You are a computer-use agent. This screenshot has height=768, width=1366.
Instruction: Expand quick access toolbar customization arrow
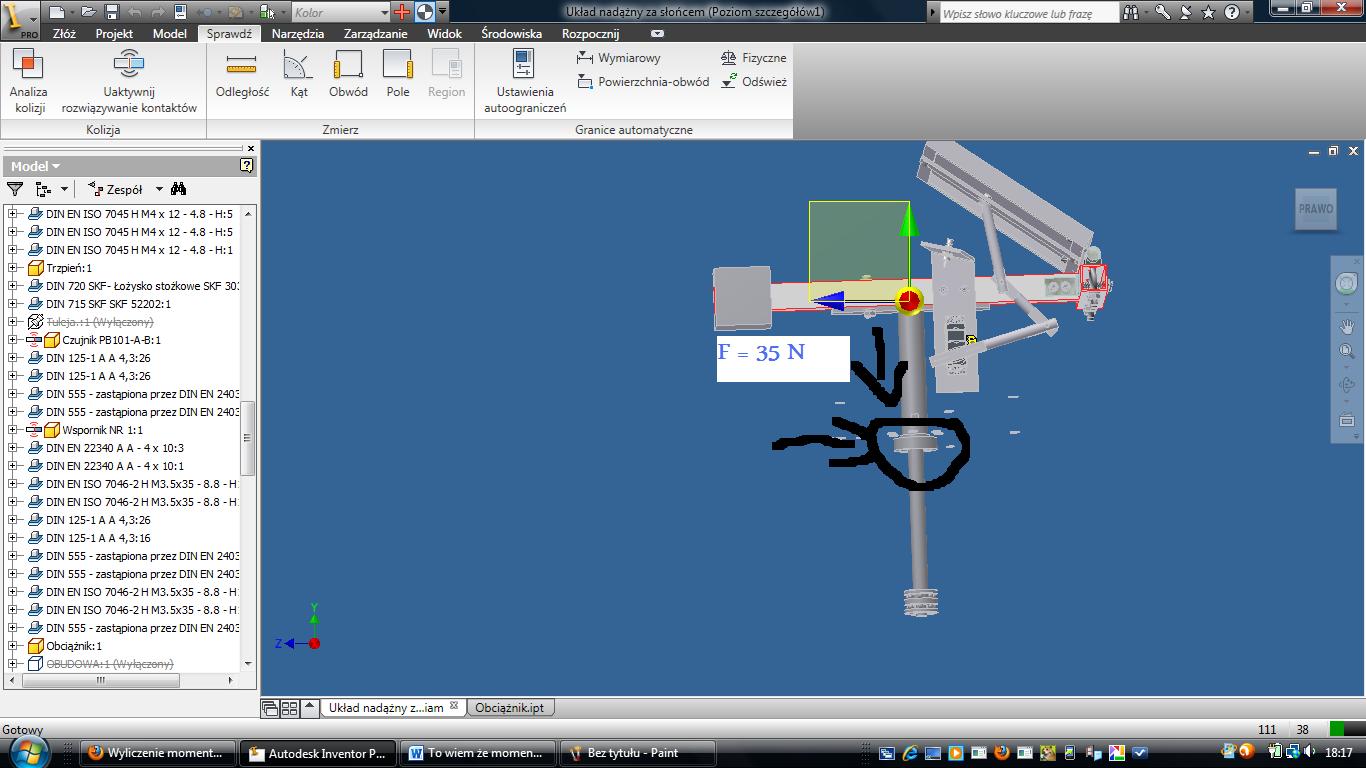443,12
